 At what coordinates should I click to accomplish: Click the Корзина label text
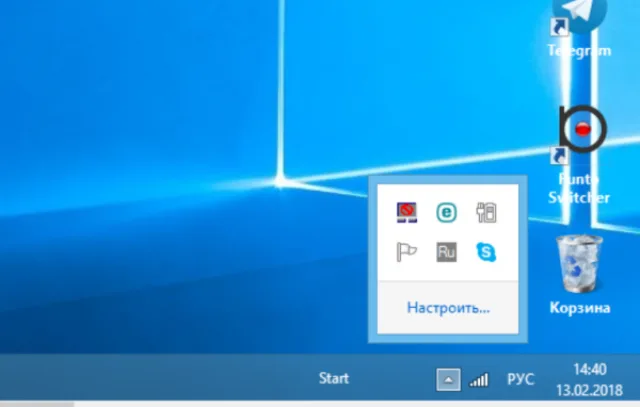pos(580,308)
